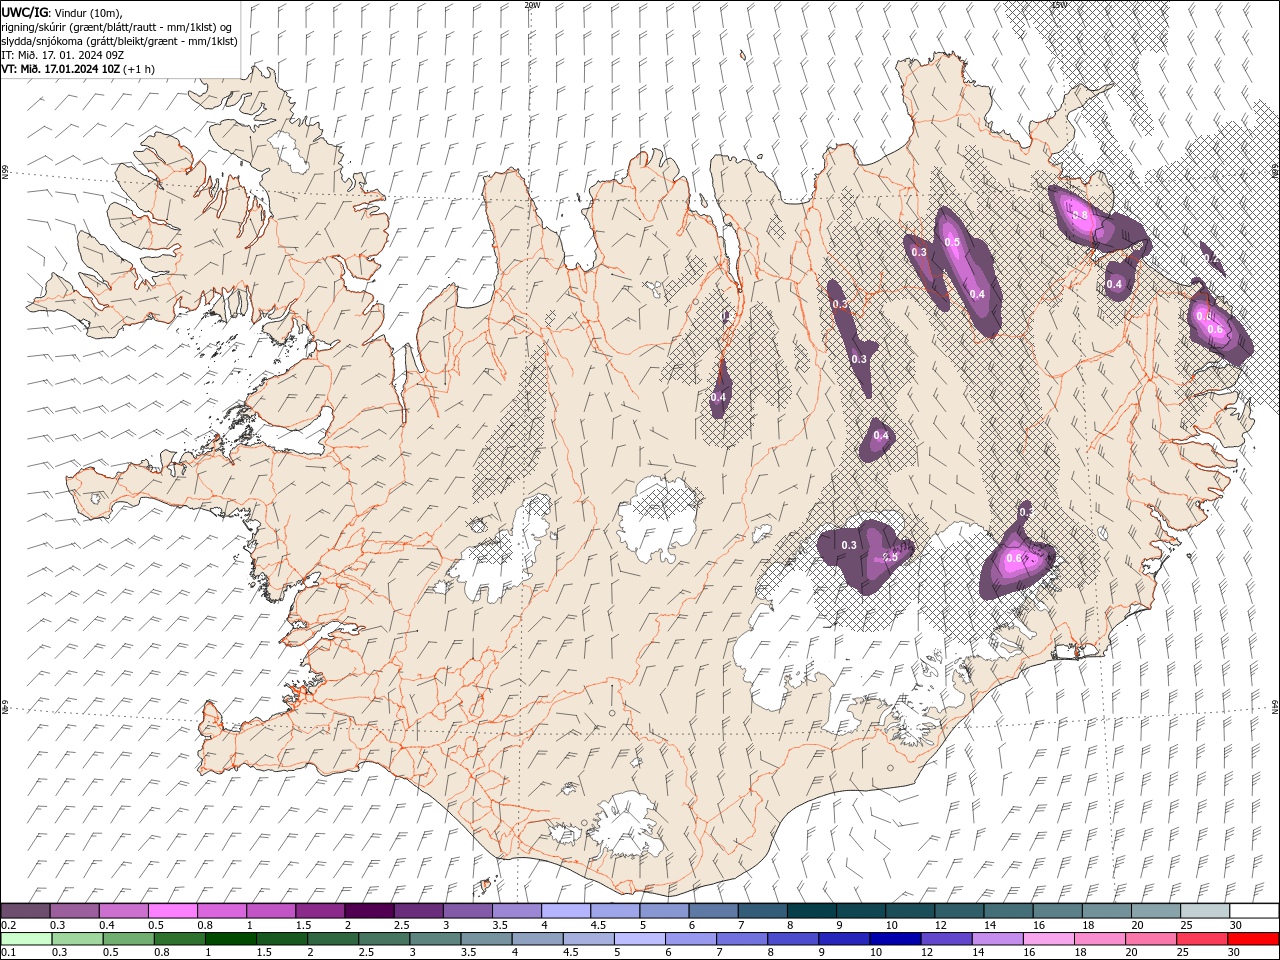Pick the slate blue 6 swatch, upper legend row

[713, 911]
